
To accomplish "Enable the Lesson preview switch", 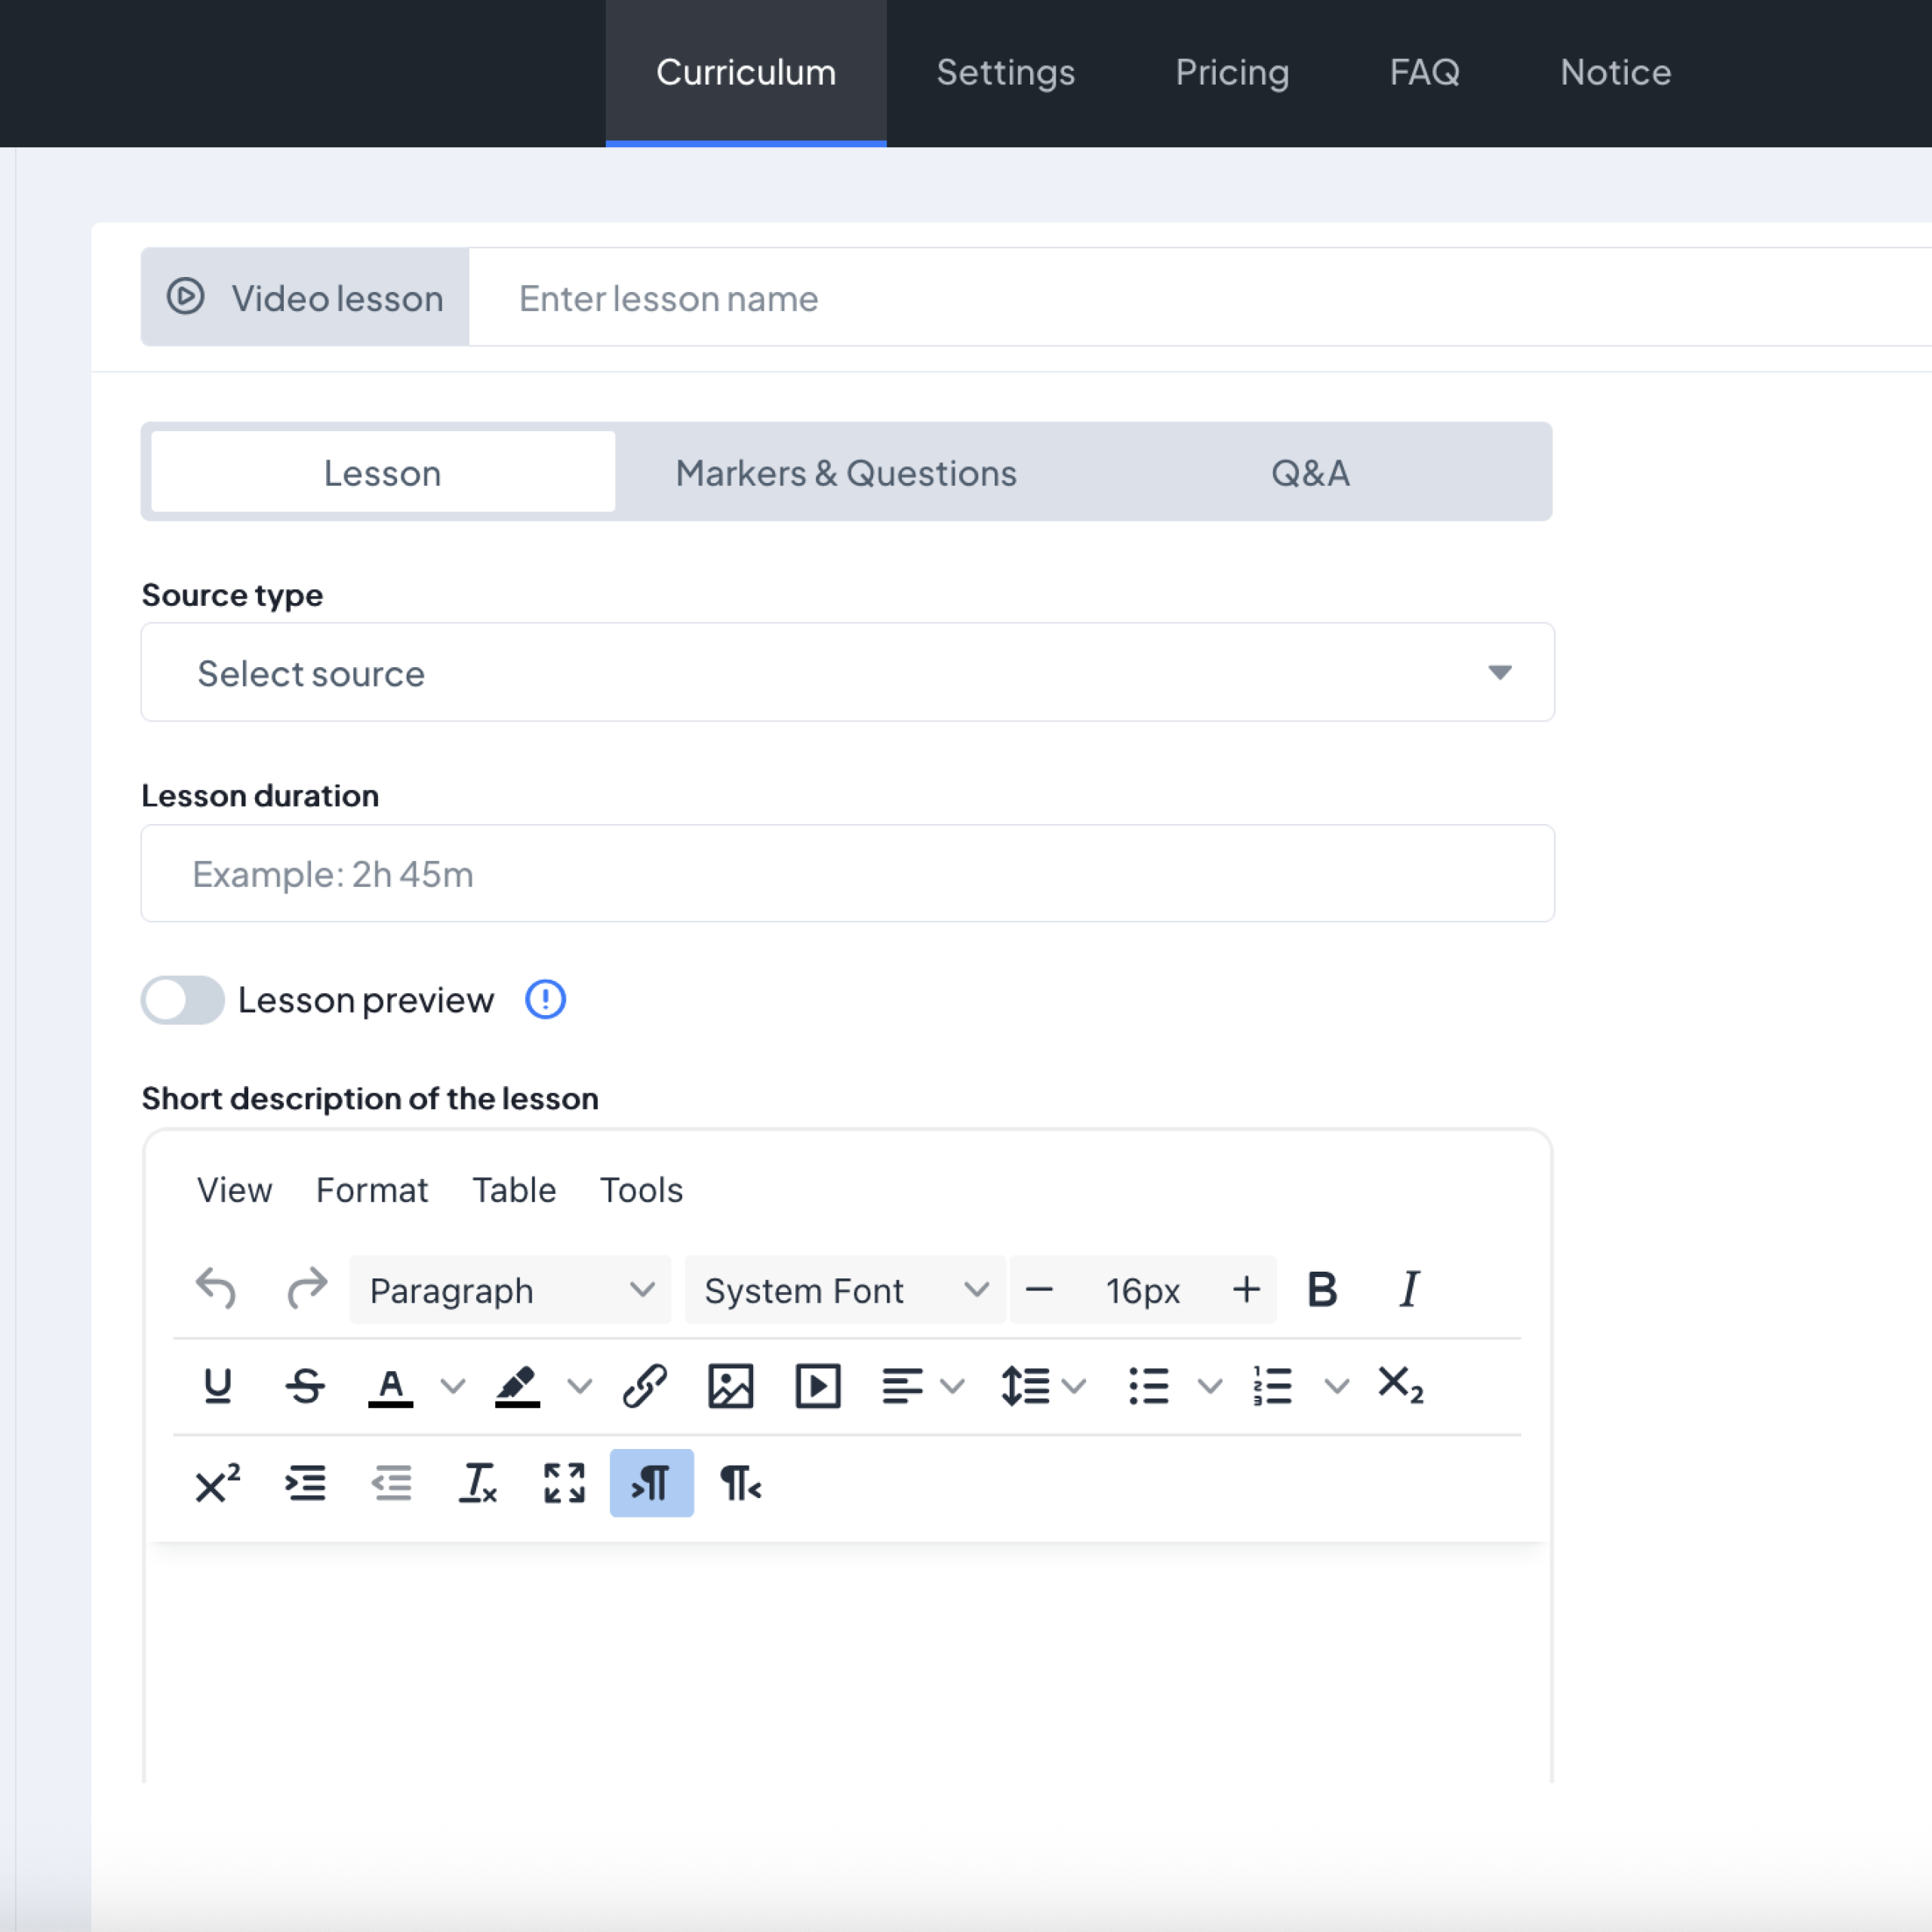I will point(182,1000).
